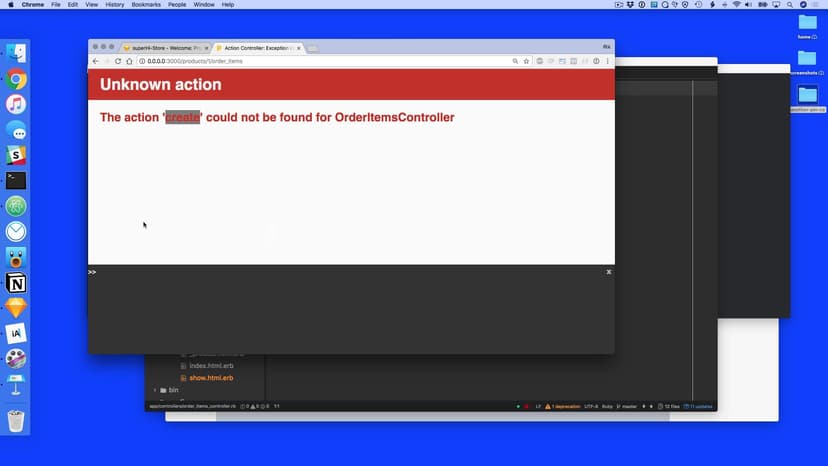This screenshot has height=466, width=828.
Task: Open Notion from the Dock
Action: [x=16, y=283]
